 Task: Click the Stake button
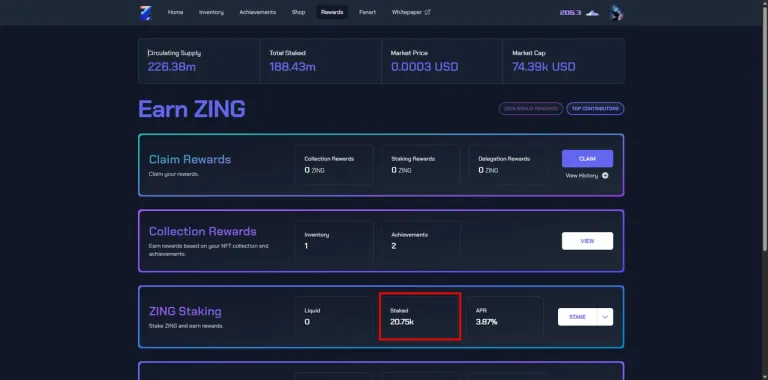coord(577,317)
